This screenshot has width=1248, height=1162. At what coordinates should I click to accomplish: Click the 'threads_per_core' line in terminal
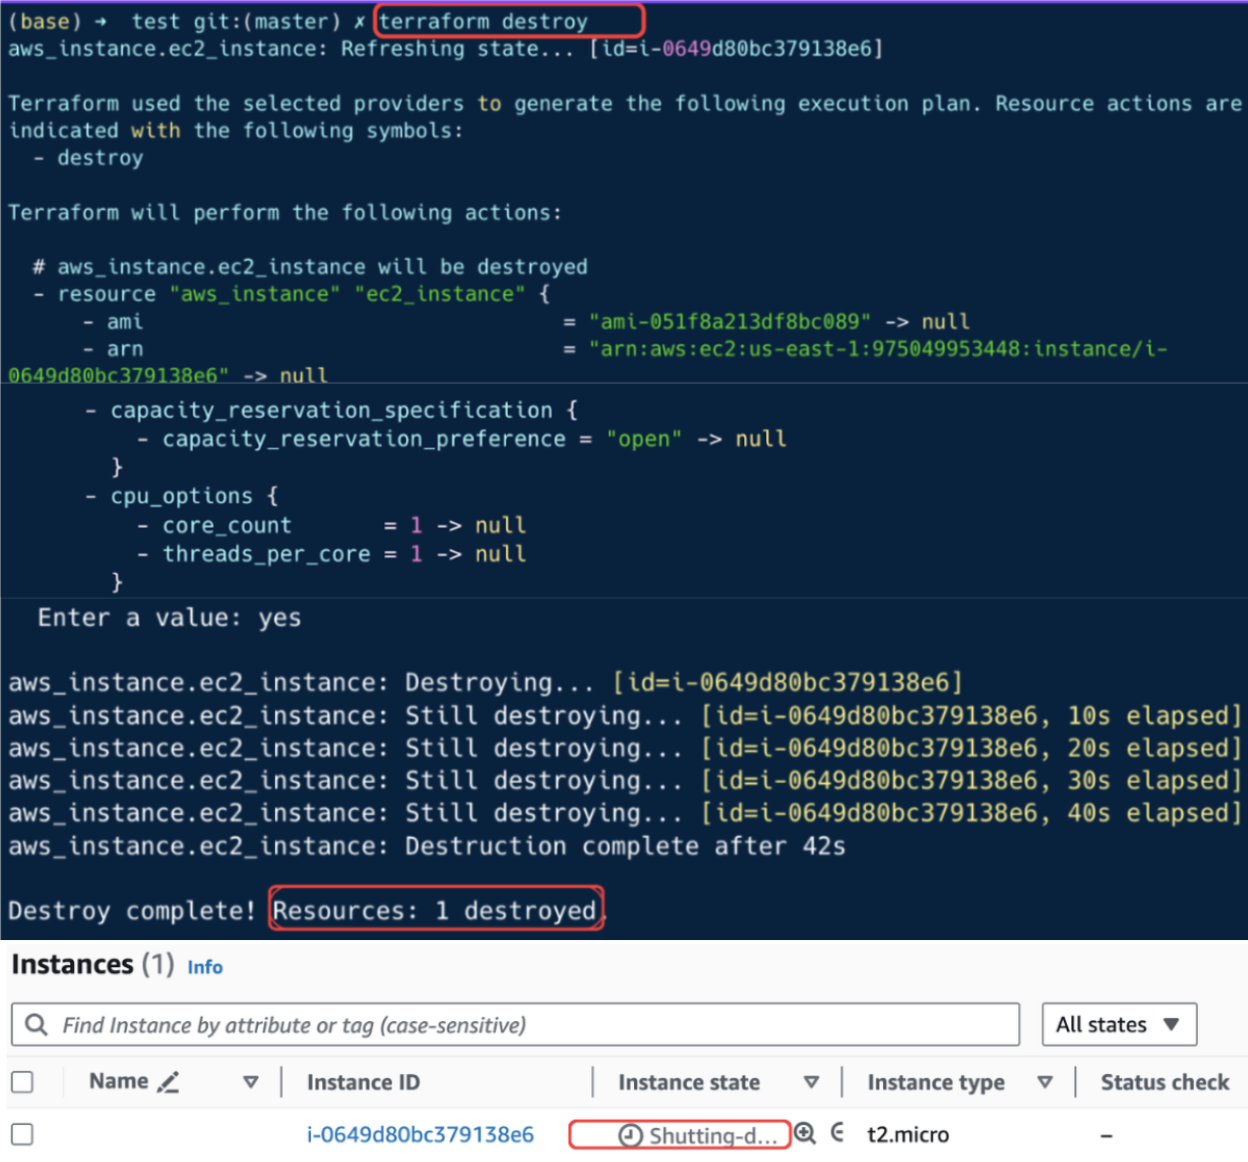331,554
